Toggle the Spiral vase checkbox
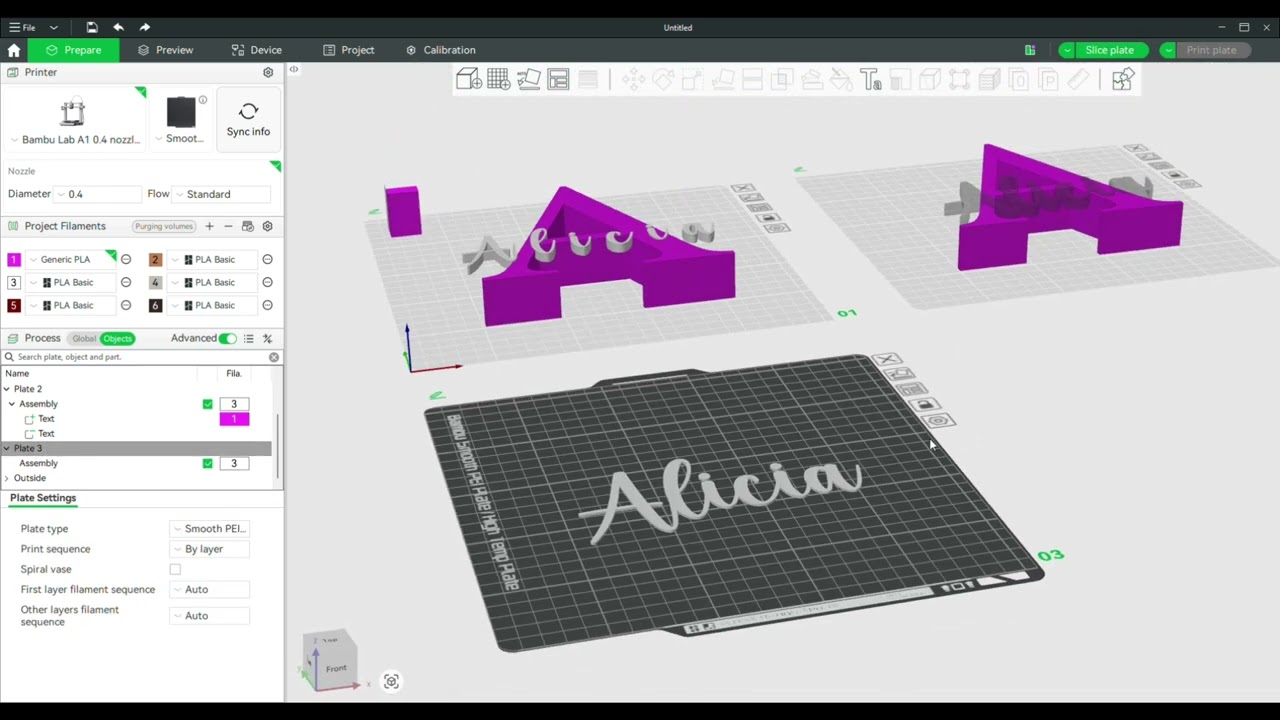 point(175,569)
